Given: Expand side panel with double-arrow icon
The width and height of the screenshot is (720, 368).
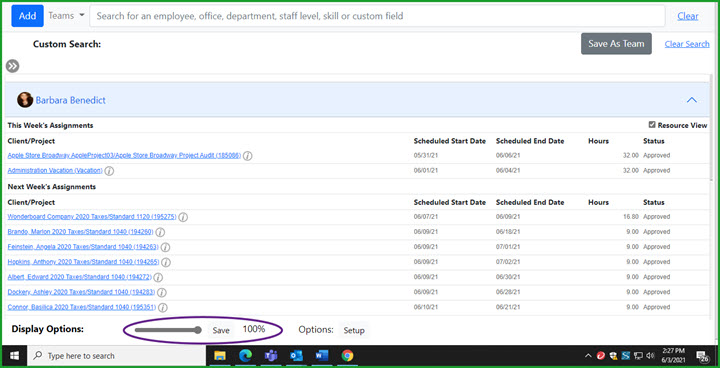Looking at the screenshot, I should tap(12, 66).
